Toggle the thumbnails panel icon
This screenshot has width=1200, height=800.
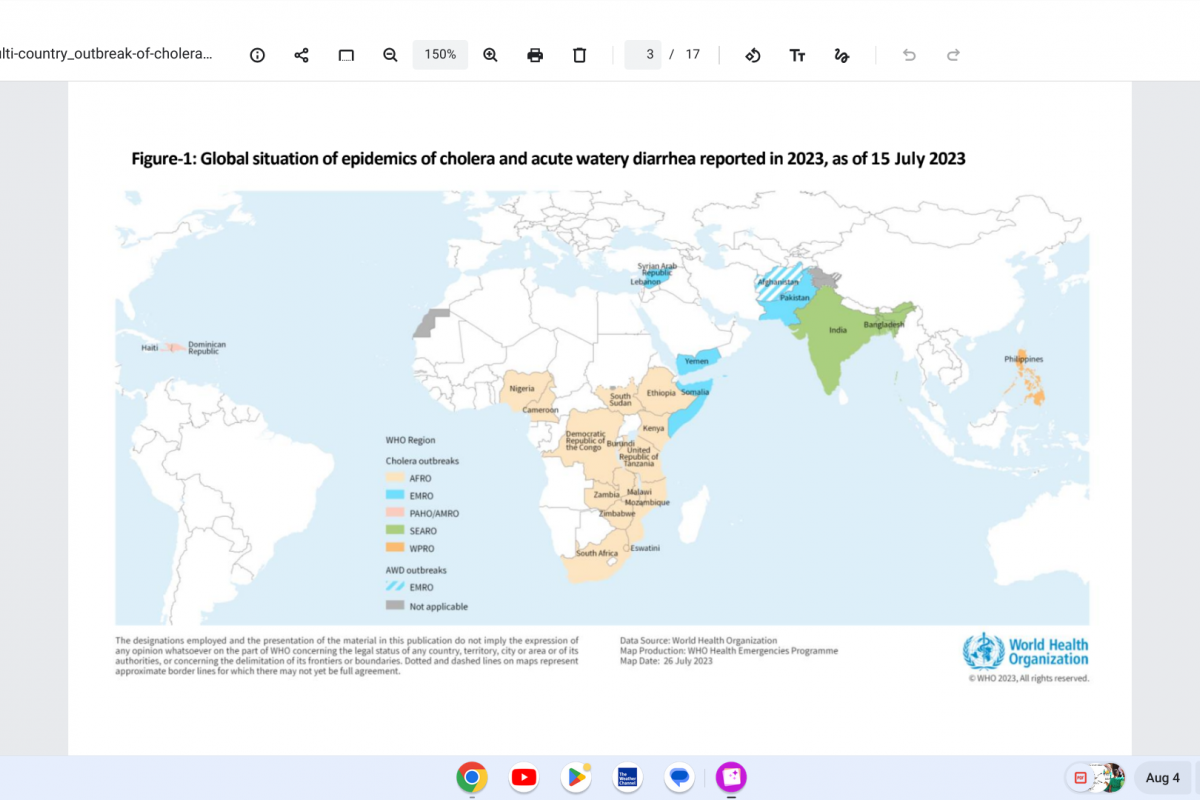pos(346,55)
